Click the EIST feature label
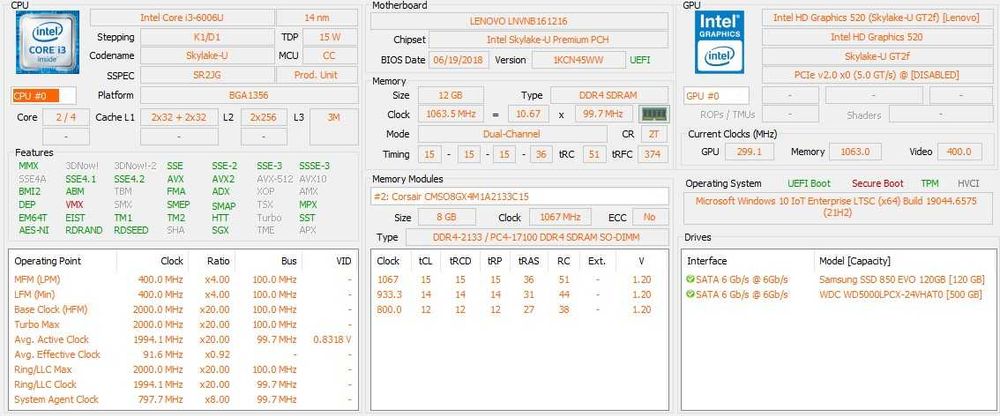 pyautogui.click(x=75, y=218)
